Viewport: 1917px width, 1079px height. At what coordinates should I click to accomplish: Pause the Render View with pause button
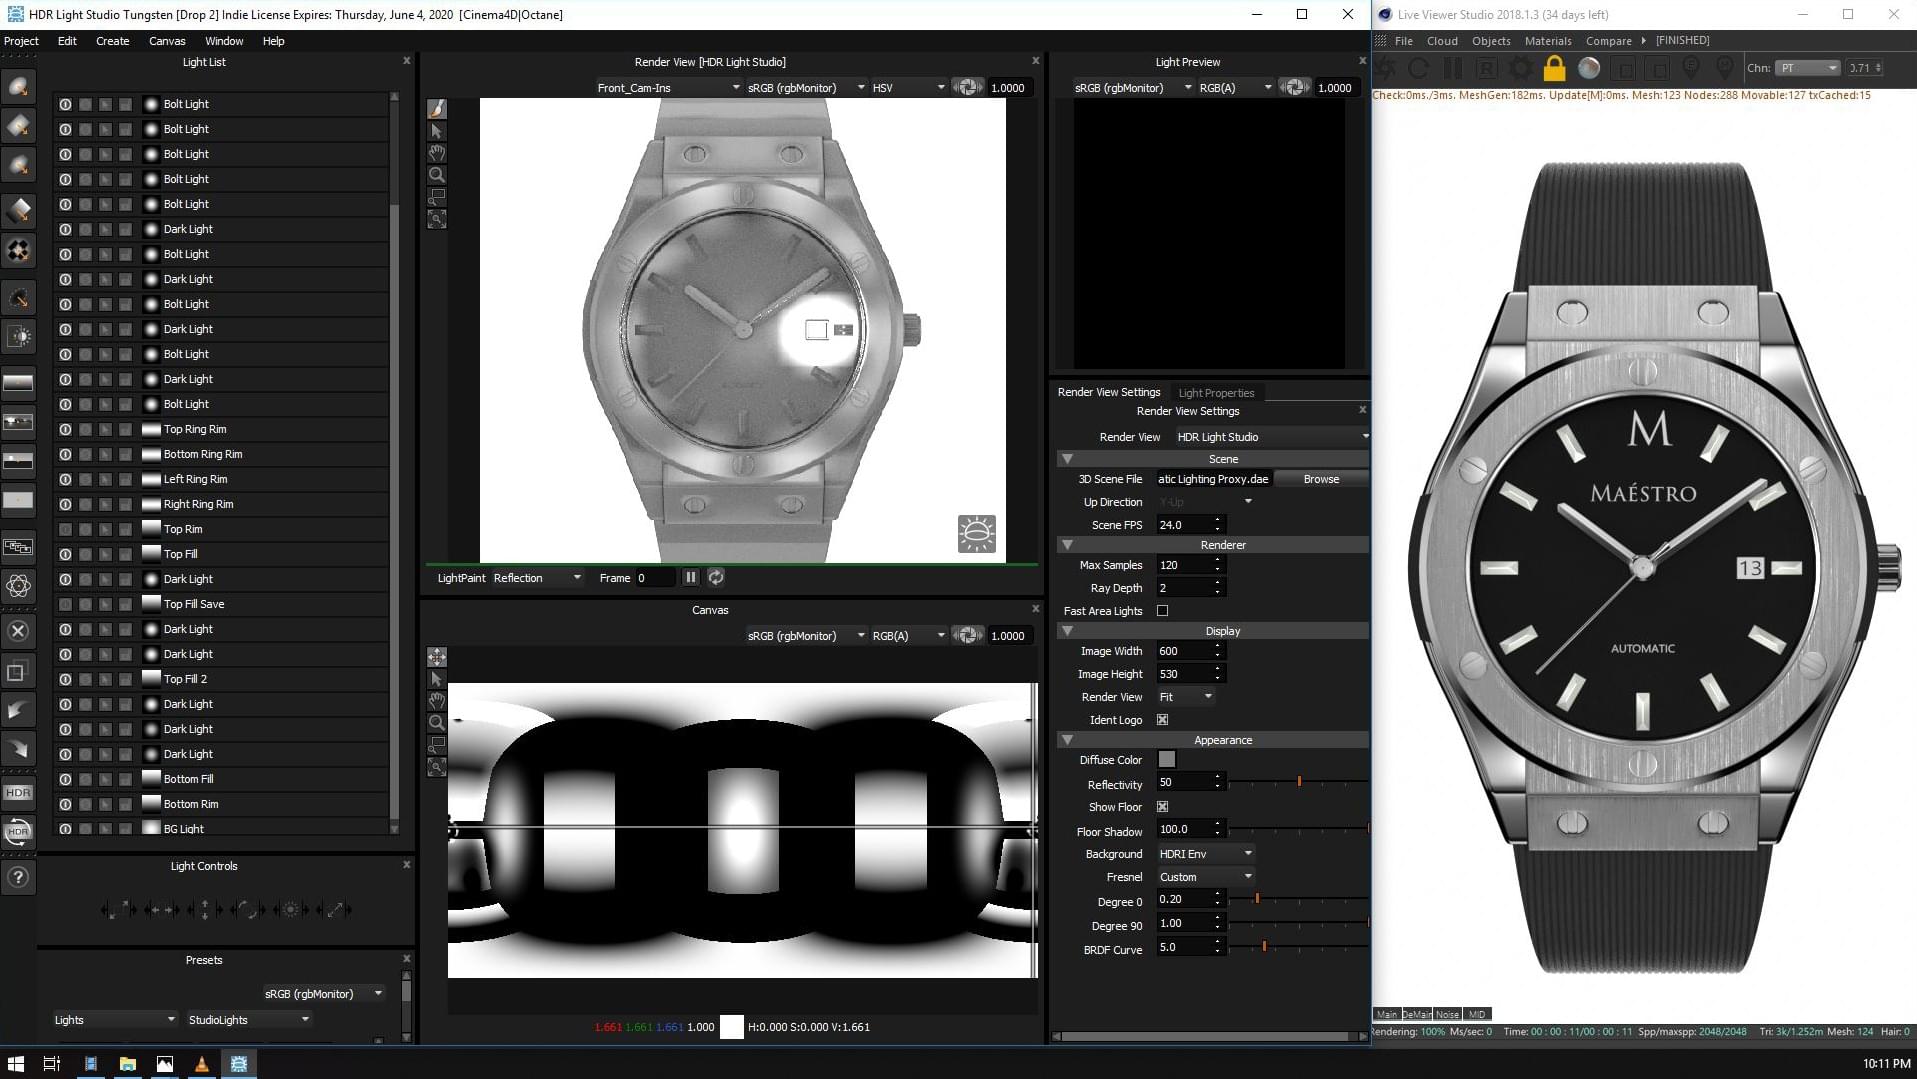coord(690,577)
